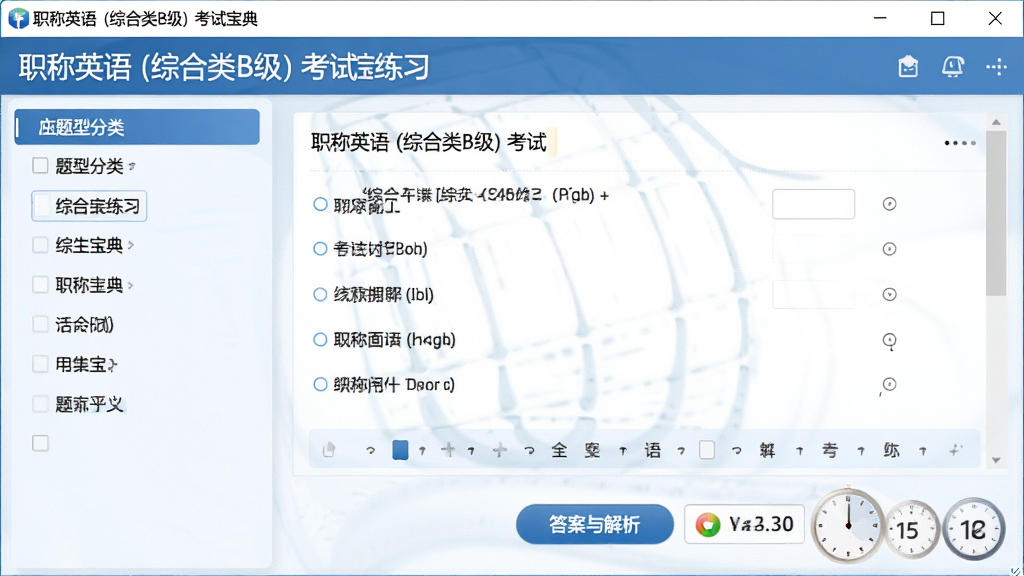The image size is (1024, 576).
Task: Click the clock icon beside 职称面语 row
Action: pyautogui.click(x=889, y=340)
